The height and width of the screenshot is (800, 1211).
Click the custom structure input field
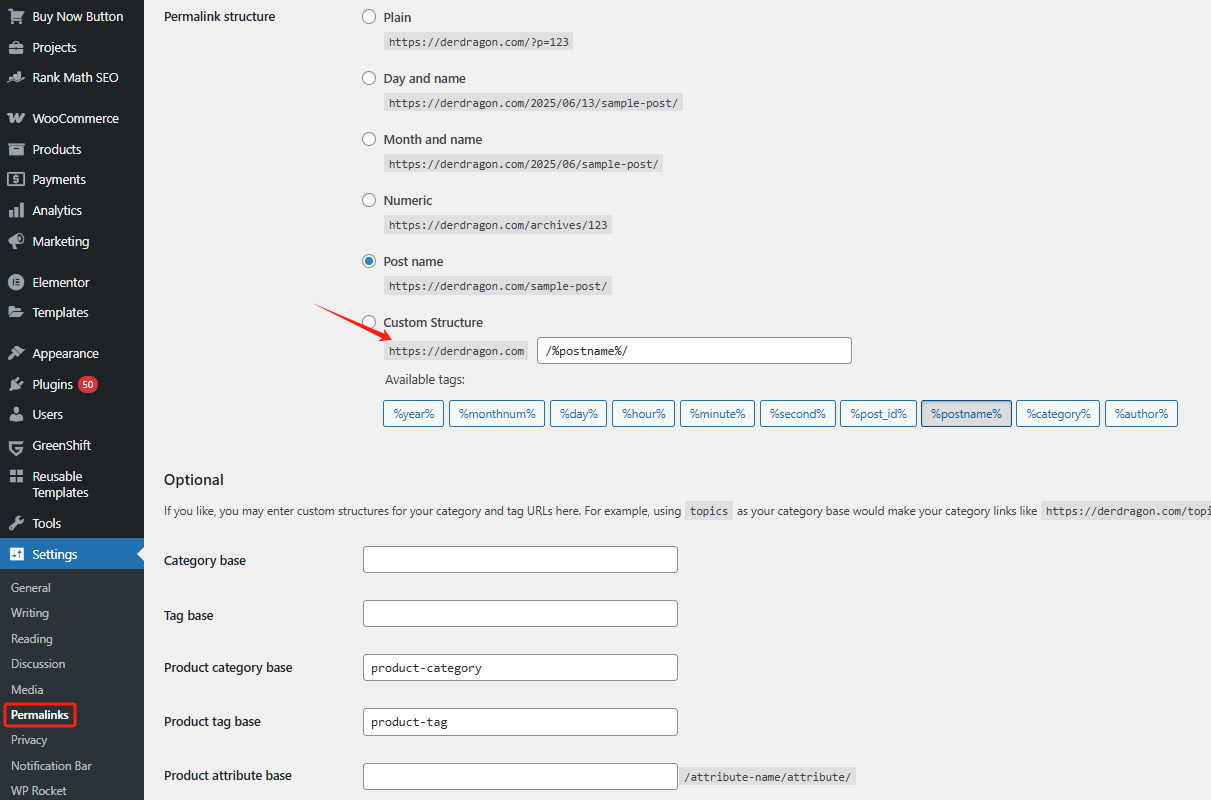click(x=694, y=350)
